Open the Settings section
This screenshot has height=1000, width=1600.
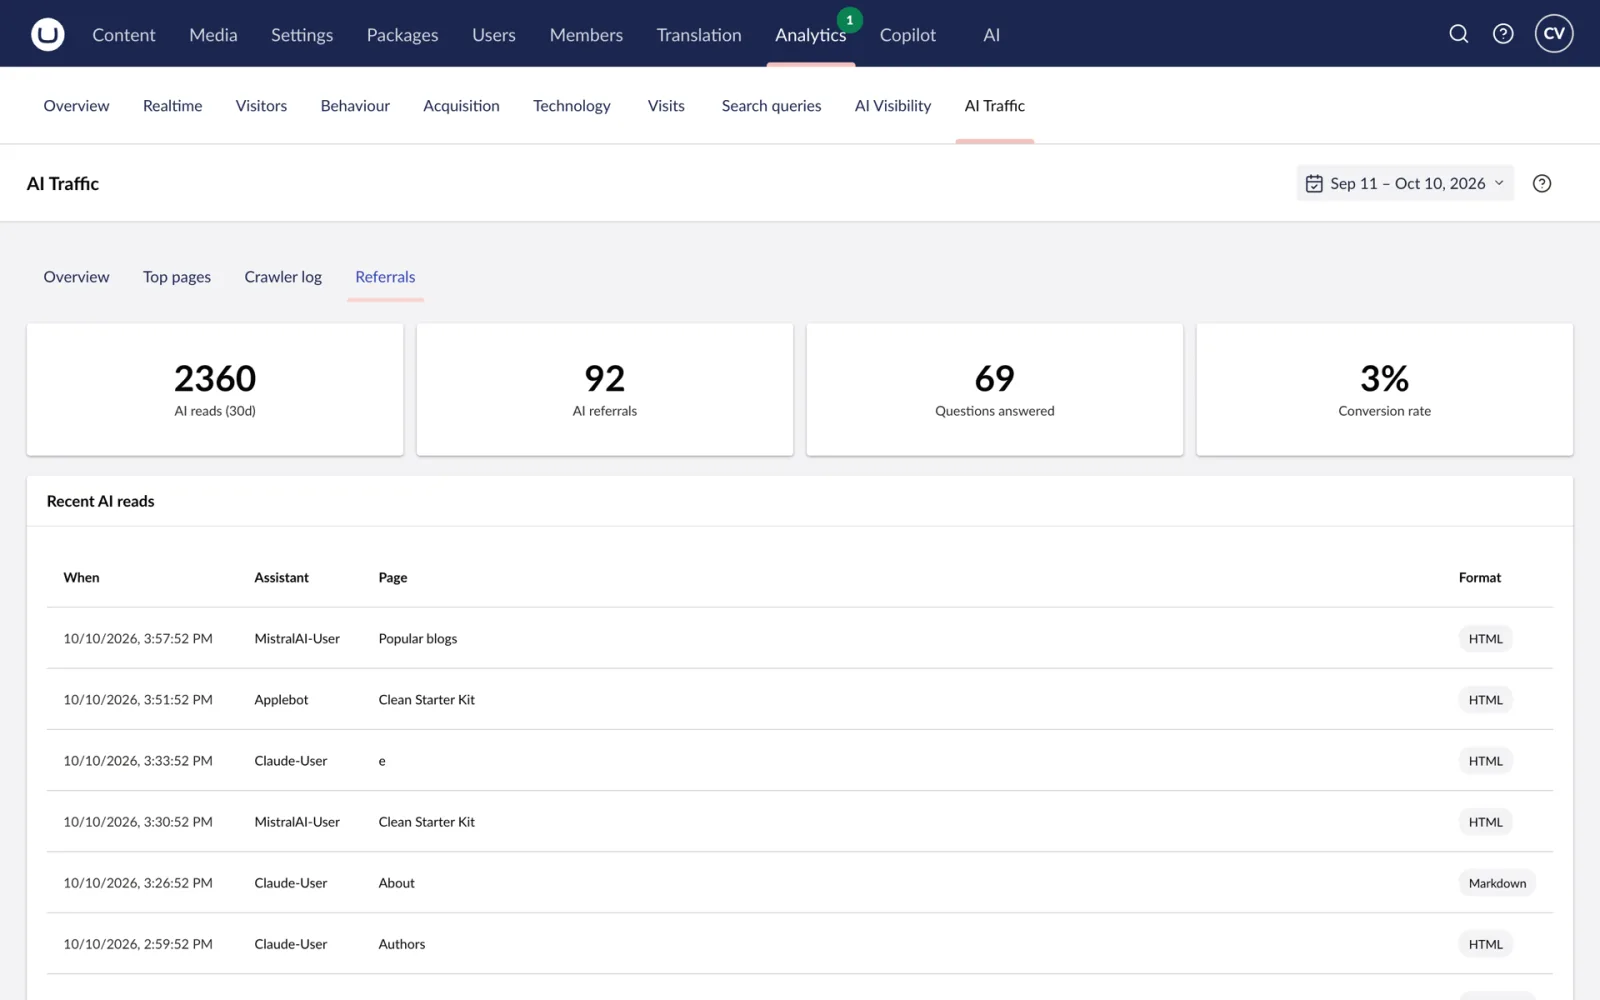click(x=302, y=35)
